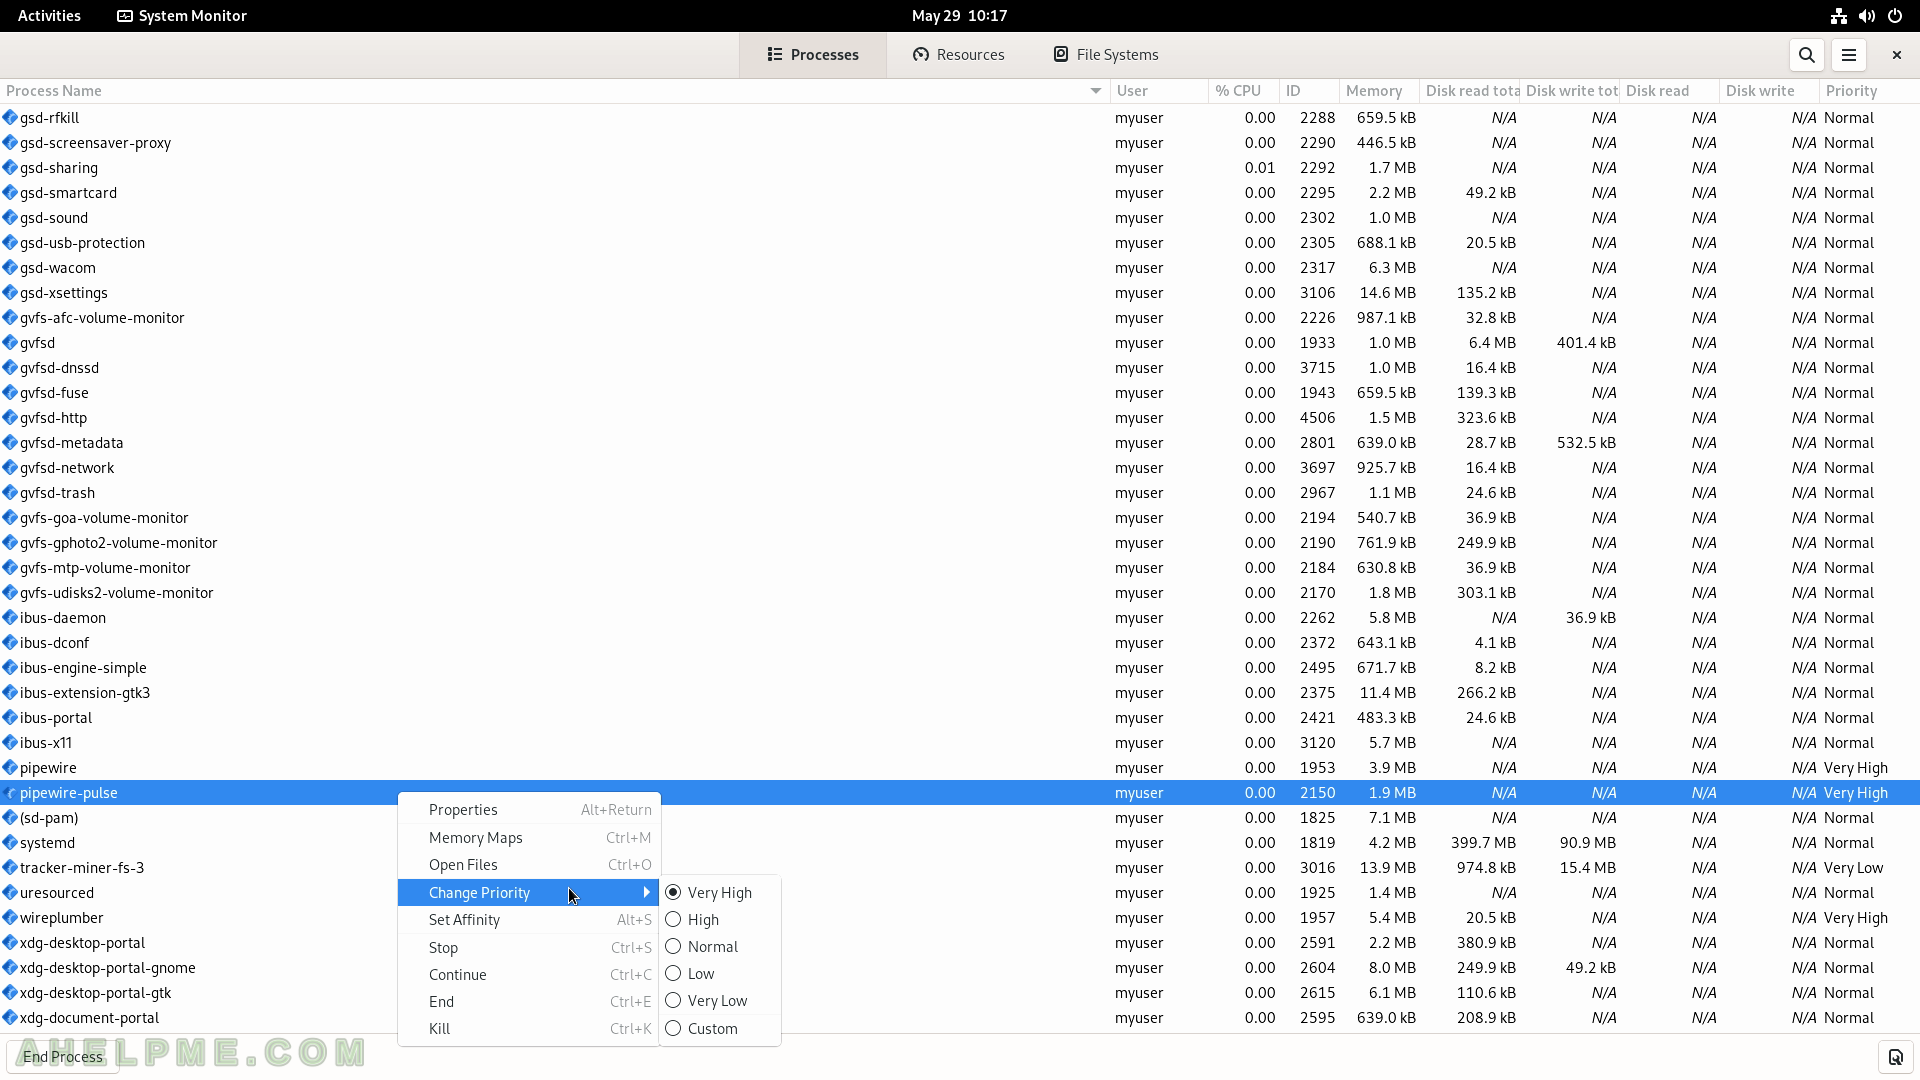Select the Very High priority option
Image resolution: width=1920 pixels, height=1080 pixels.
[720, 893]
